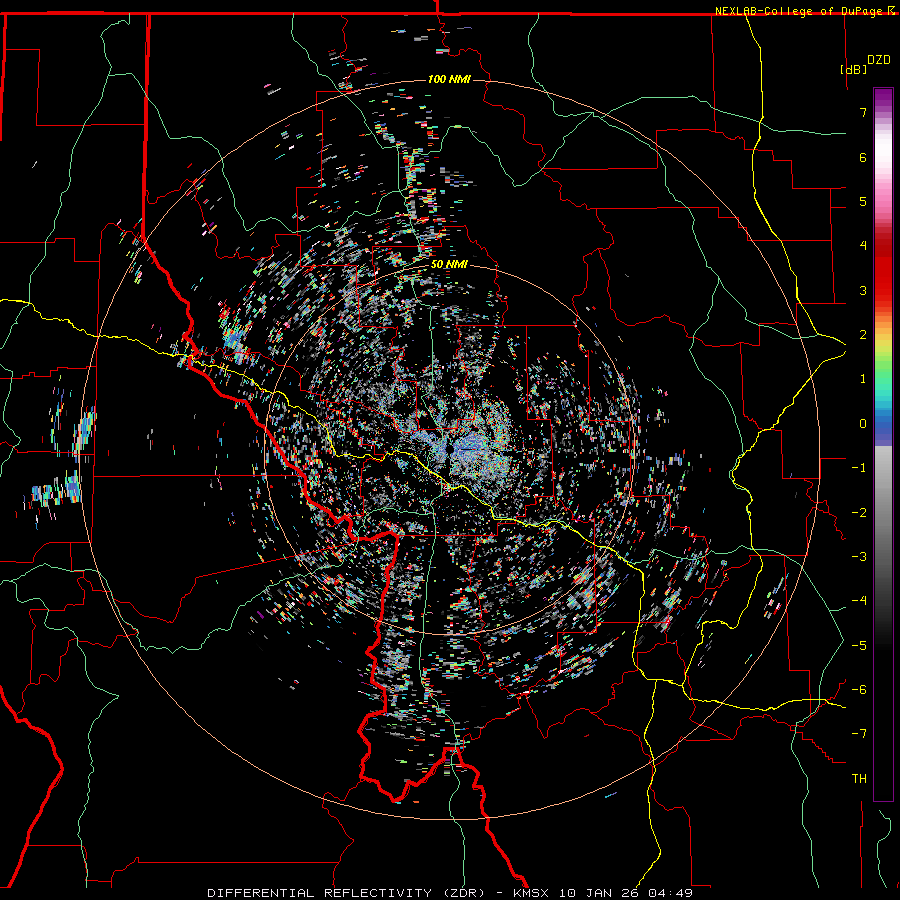Click the NEXLAB-College of DuPage label

click(798, 11)
